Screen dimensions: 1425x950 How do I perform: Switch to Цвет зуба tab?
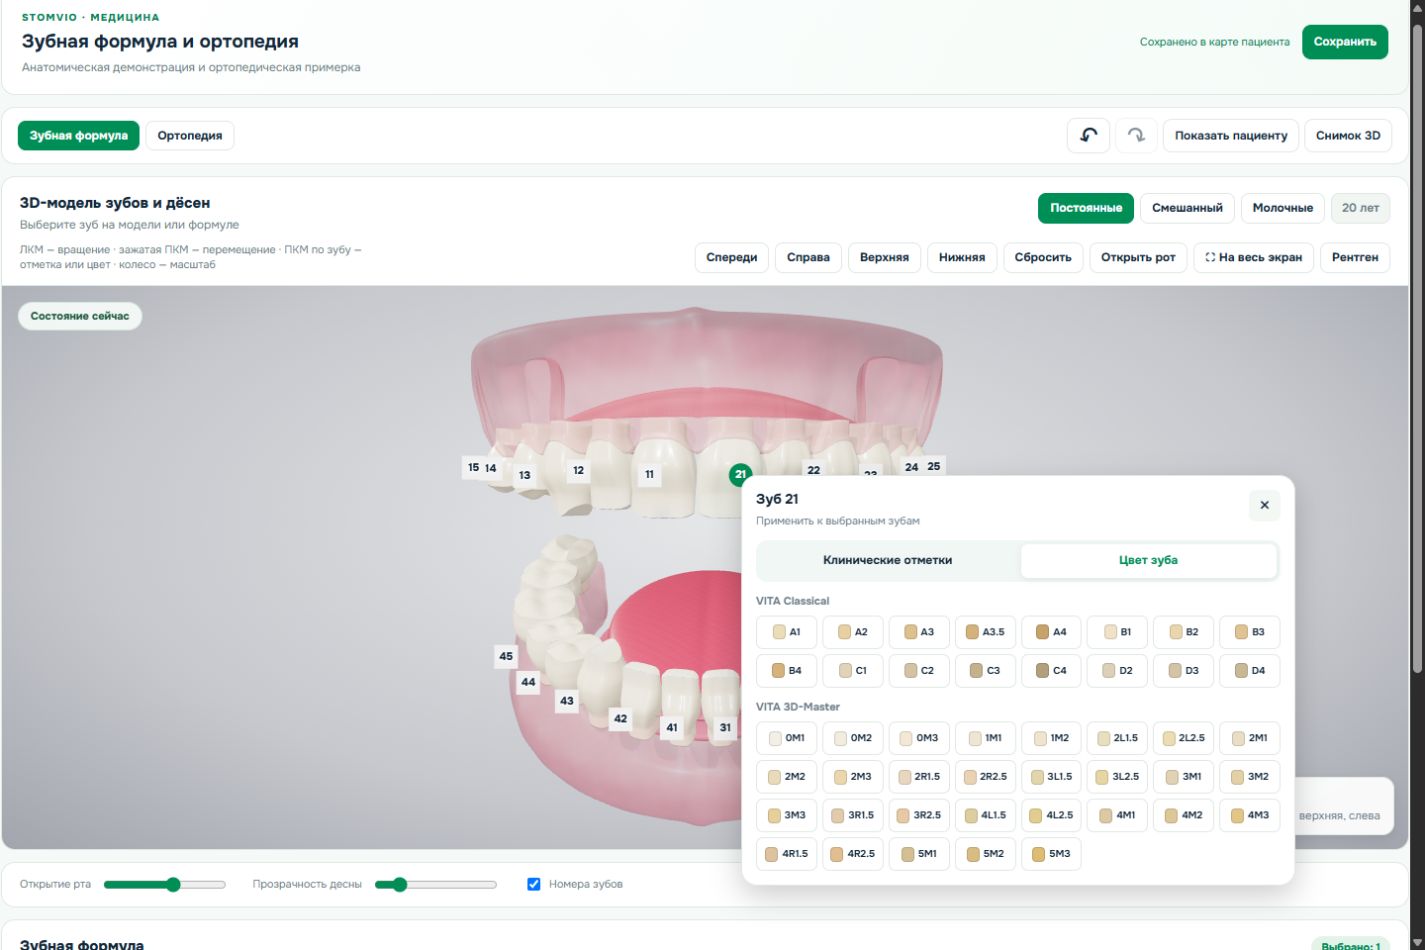pos(1148,561)
